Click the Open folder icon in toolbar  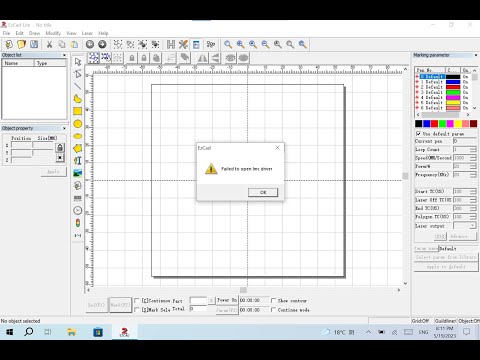click(22, 44)
